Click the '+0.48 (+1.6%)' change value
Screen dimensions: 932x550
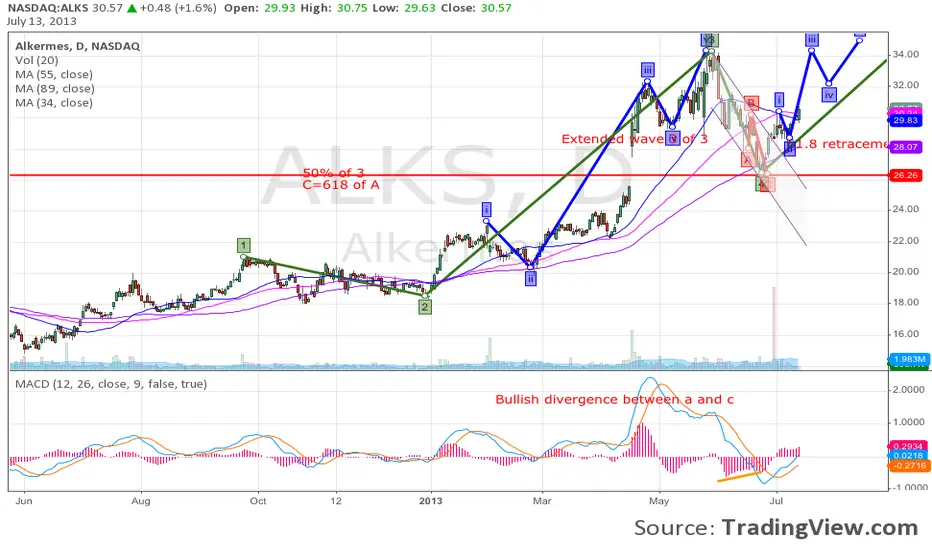pos(178,8)
